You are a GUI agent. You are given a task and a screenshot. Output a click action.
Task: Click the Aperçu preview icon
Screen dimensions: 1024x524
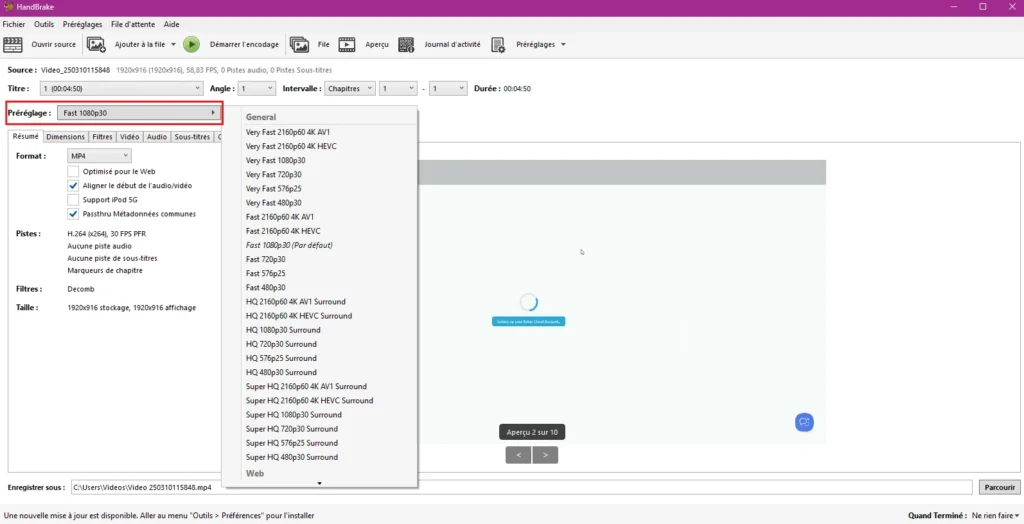(347, 44)
